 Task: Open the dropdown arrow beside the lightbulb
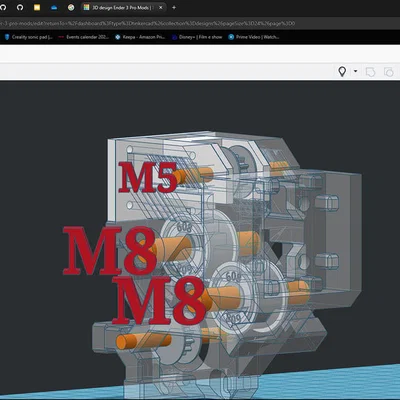click(355, 71)
